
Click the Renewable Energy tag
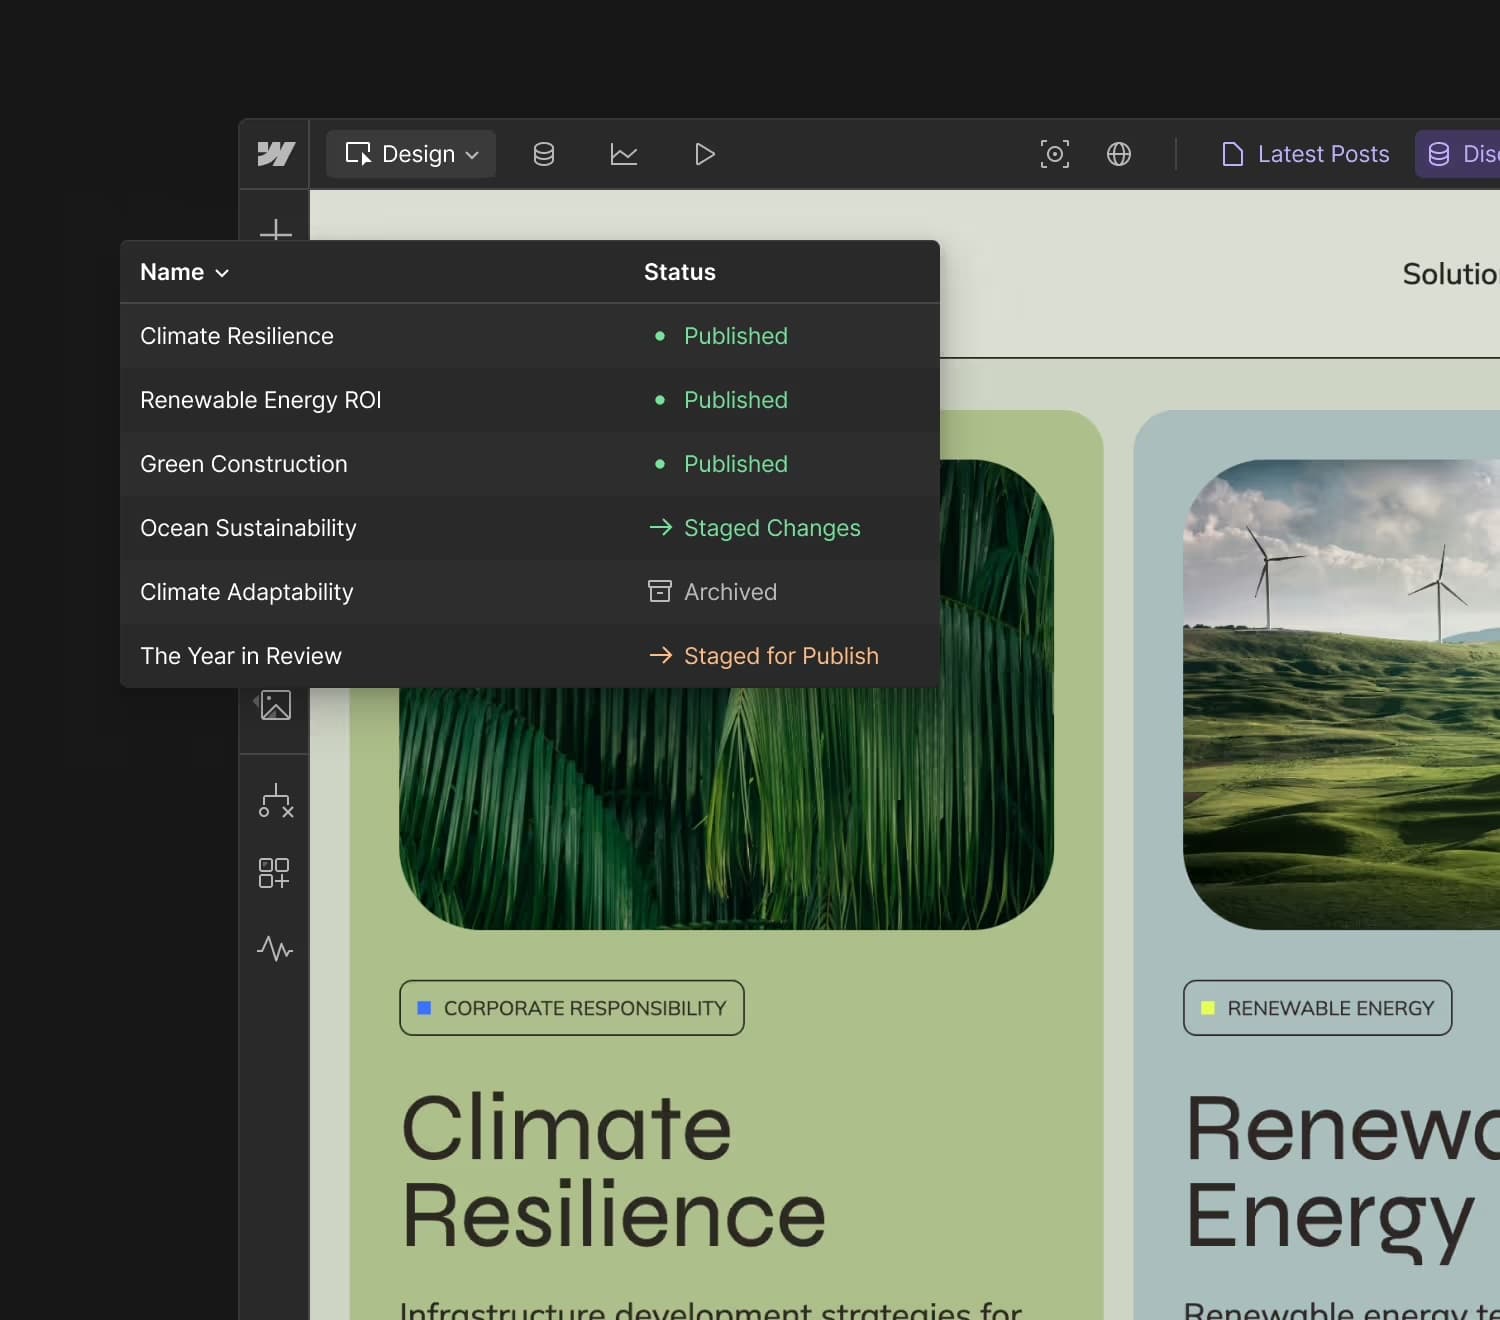click(1318, 1008)
